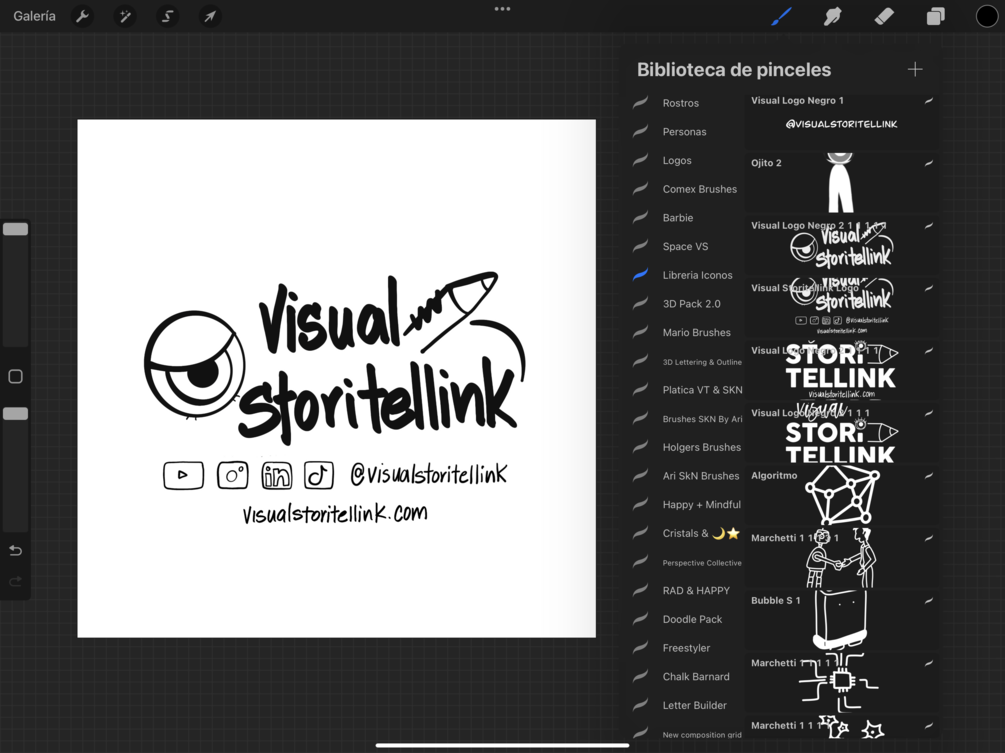Choose the Visual Logo Negro 1 brush
Viewport: 1005px width, 753px height.
842,121
